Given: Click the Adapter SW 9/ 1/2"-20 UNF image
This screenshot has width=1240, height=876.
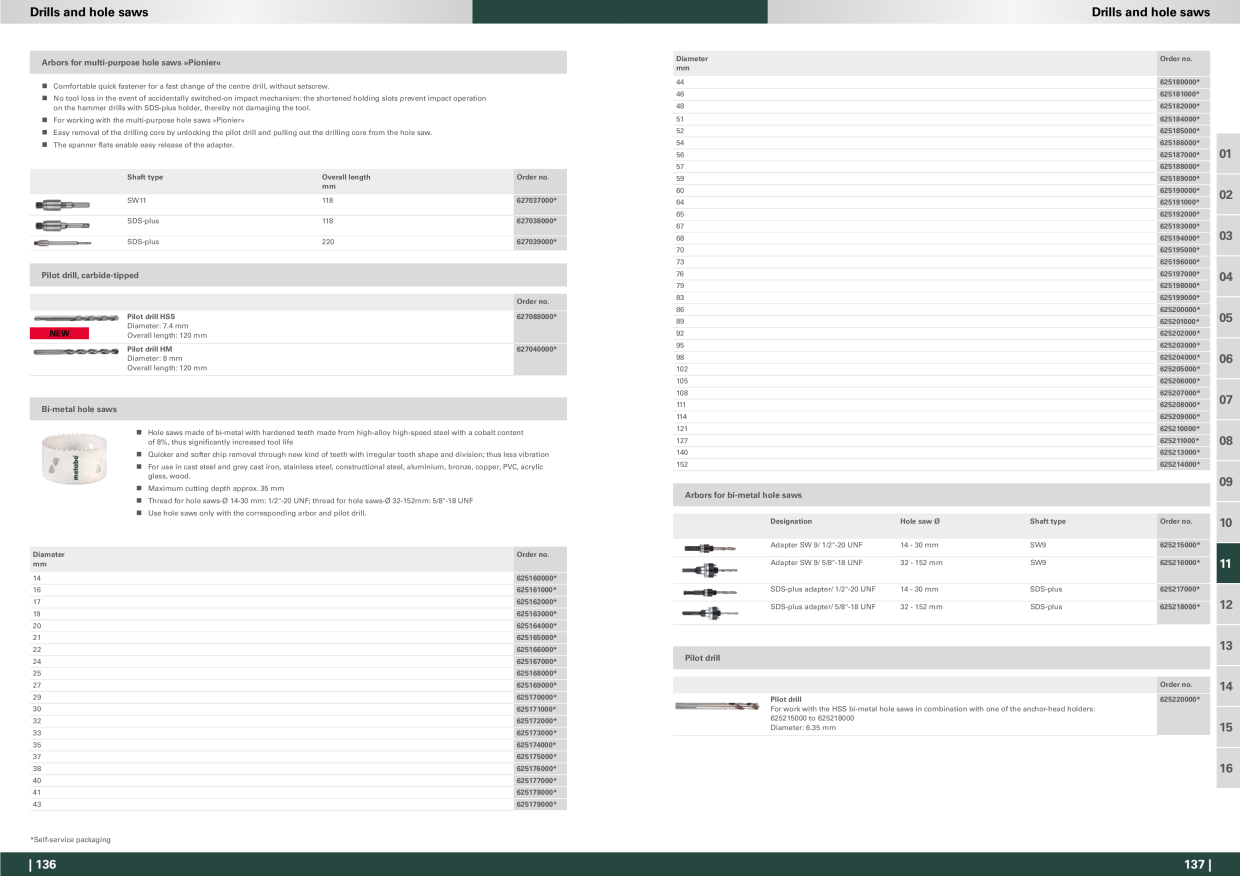Looking at the screenshot, I should [709, 548].
